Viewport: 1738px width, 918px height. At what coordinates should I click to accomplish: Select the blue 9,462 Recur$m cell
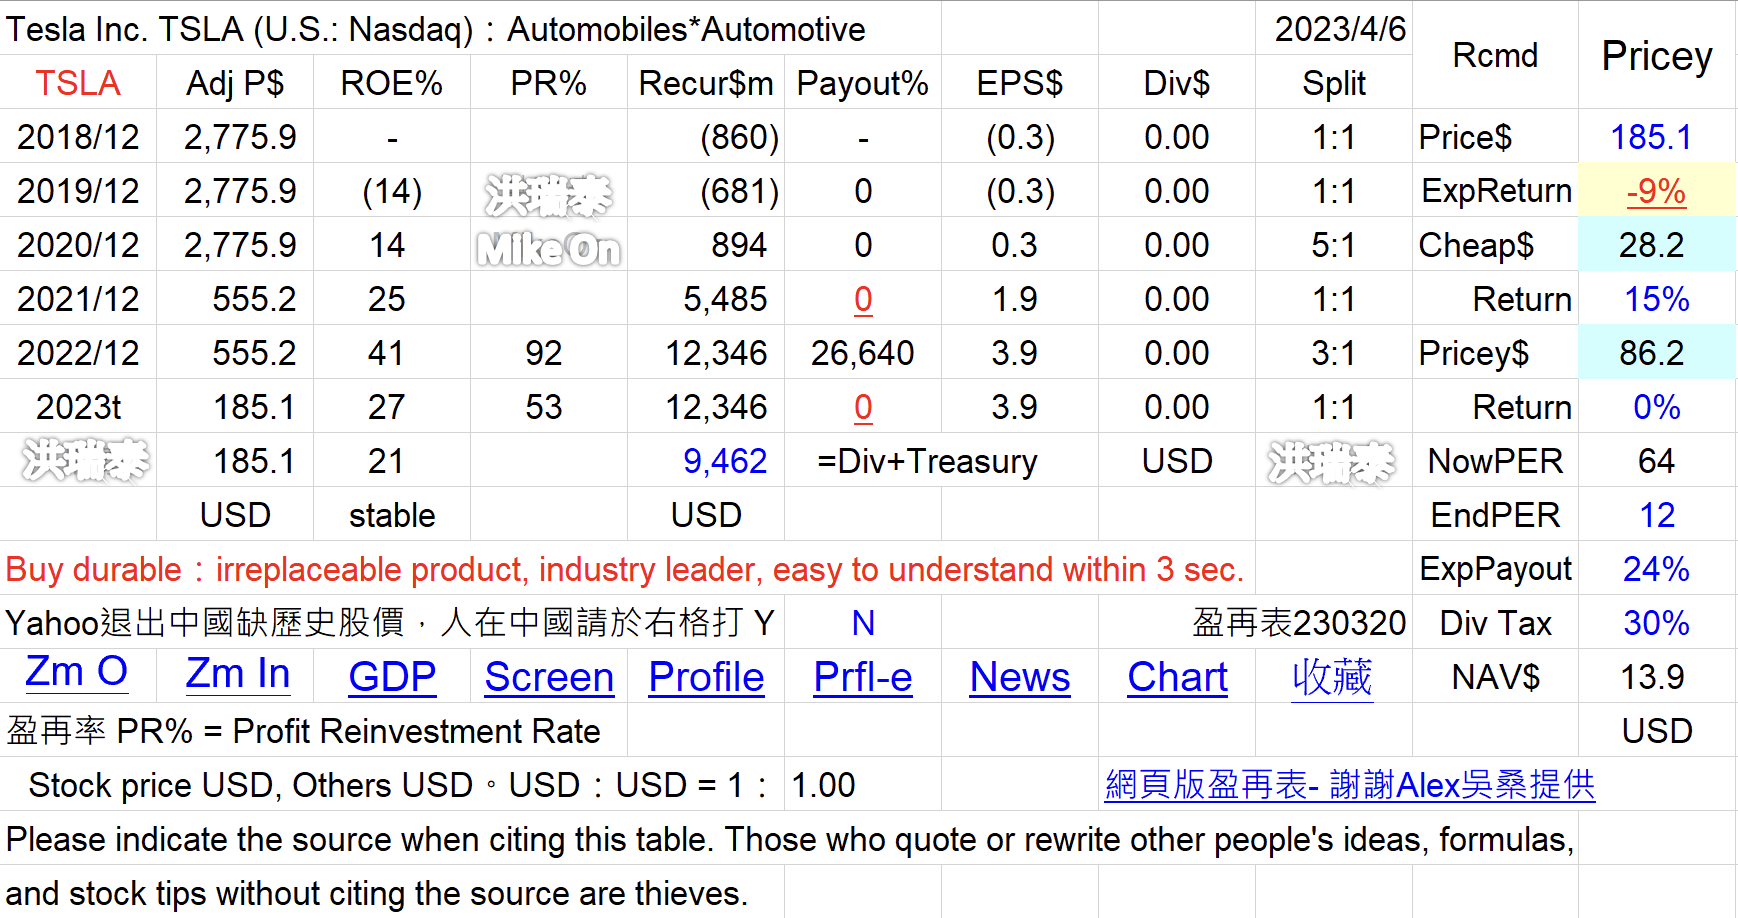[x=706, y=461]
